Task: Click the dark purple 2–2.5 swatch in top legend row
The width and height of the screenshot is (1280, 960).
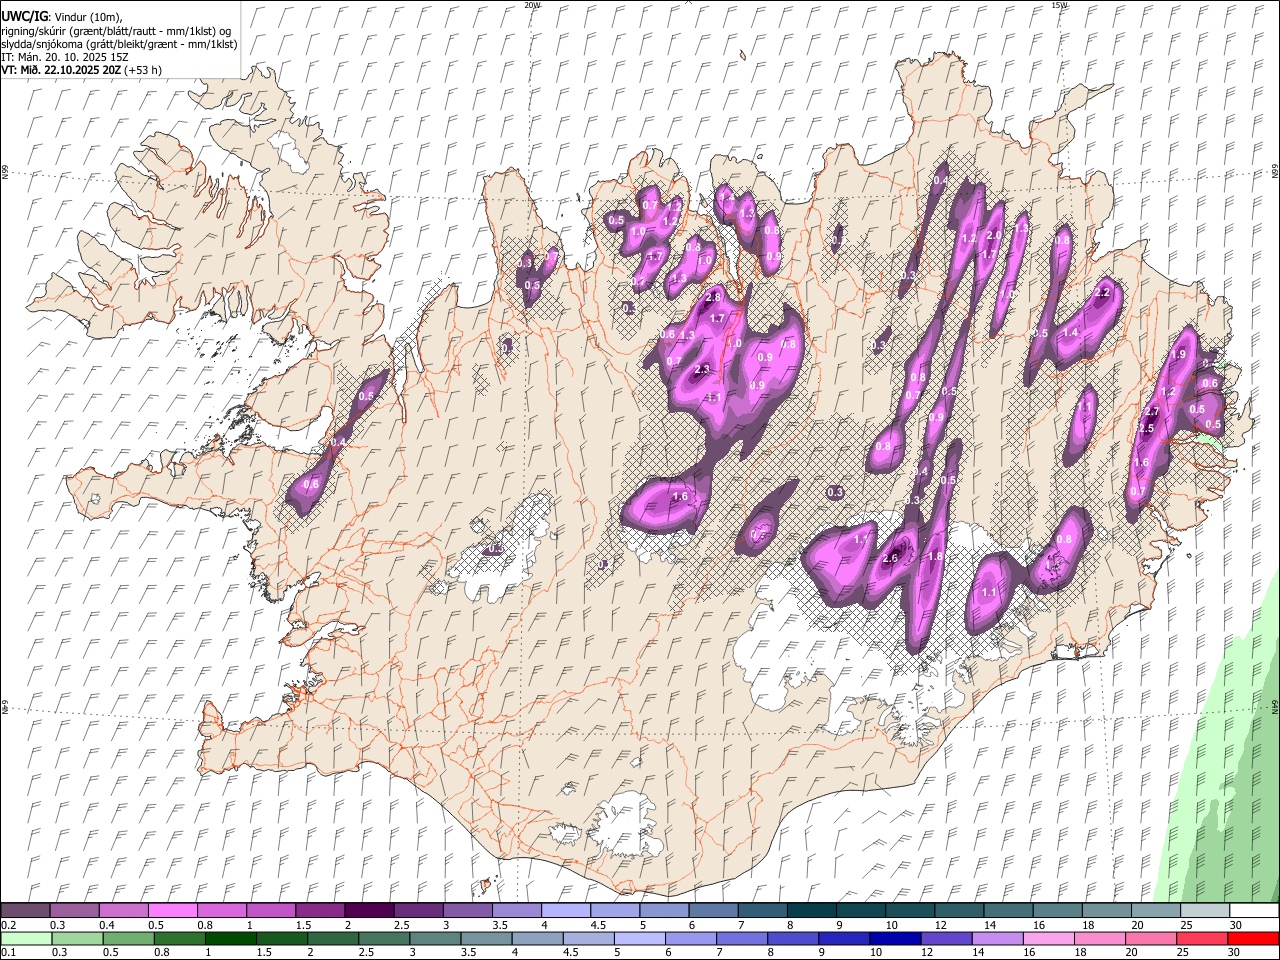Action: coord(368,911)
